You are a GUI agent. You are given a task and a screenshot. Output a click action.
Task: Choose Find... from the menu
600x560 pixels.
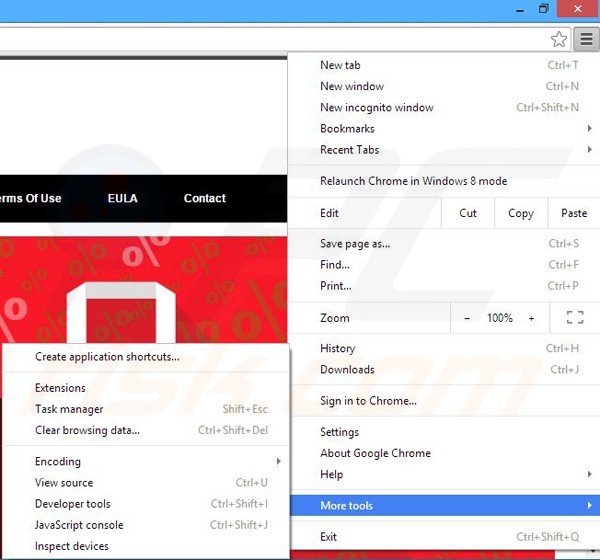[x=445, y=264]
